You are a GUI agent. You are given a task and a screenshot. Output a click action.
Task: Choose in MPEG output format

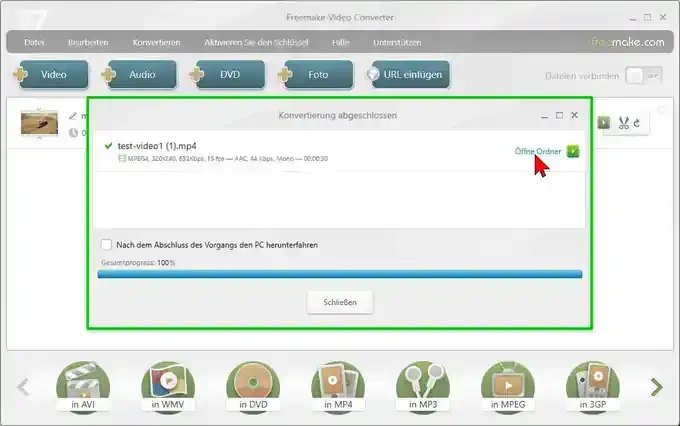(x=508, y=387)
